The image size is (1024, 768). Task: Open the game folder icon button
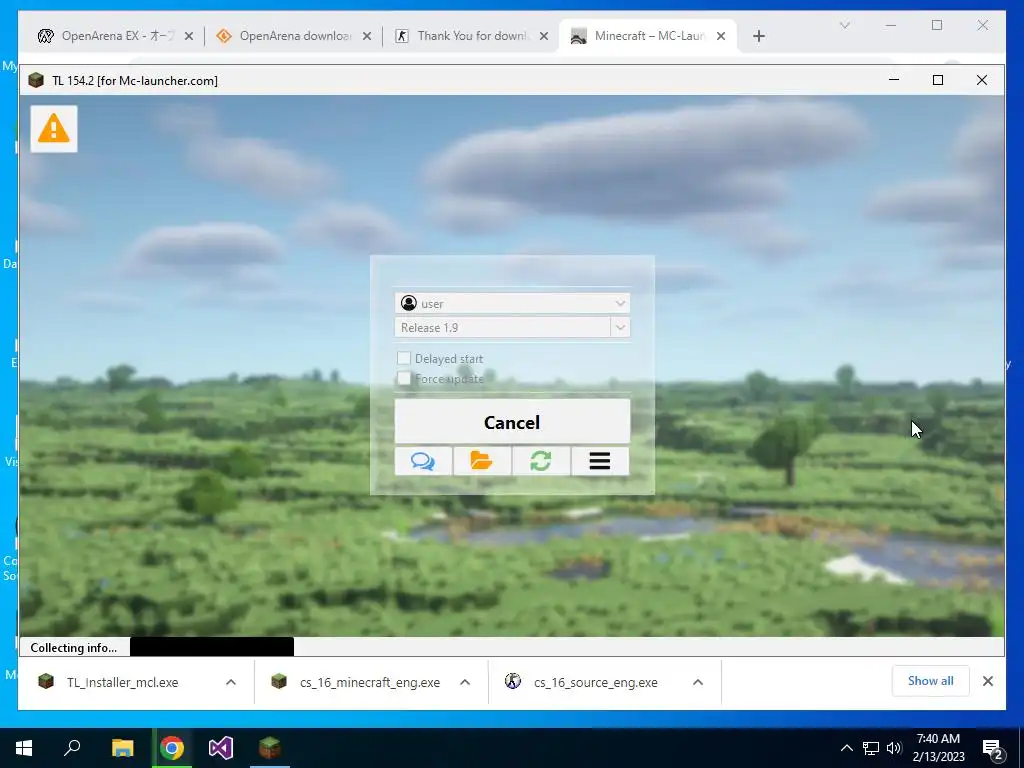482,461
